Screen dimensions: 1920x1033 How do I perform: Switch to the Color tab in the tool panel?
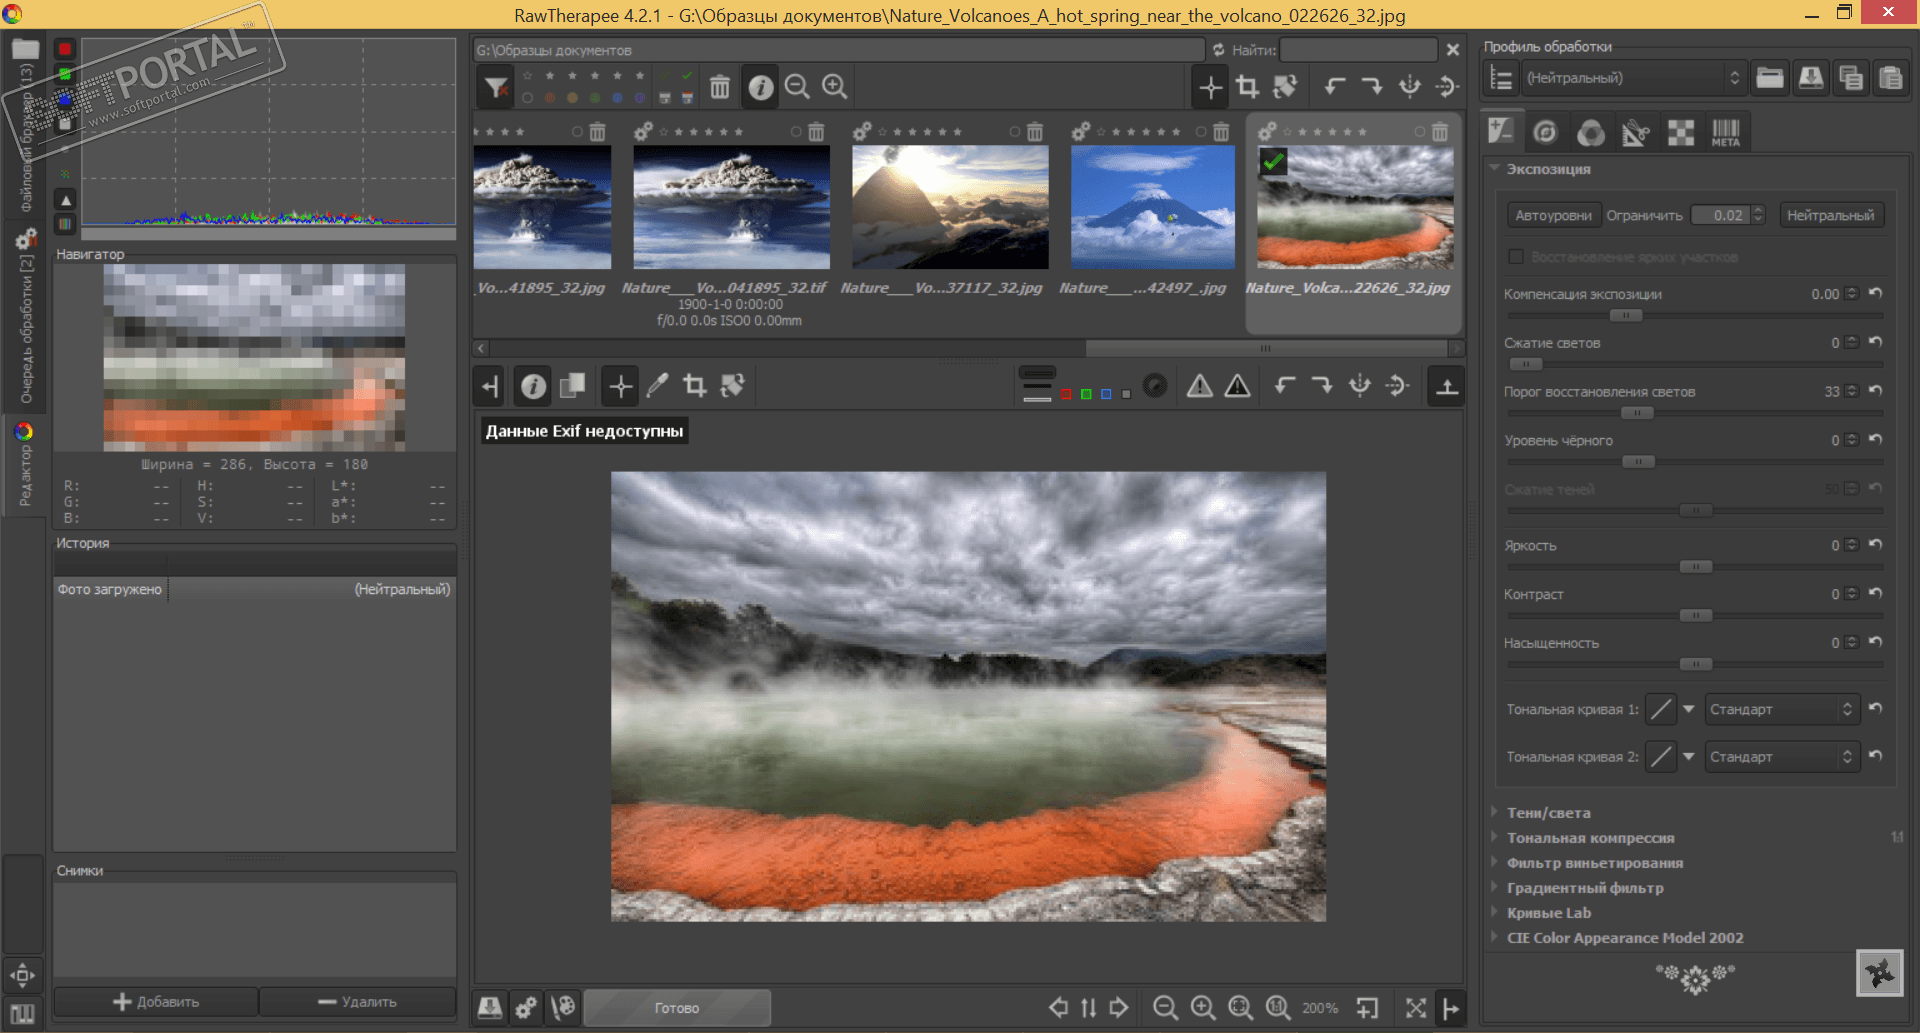tap(1591, 132)
